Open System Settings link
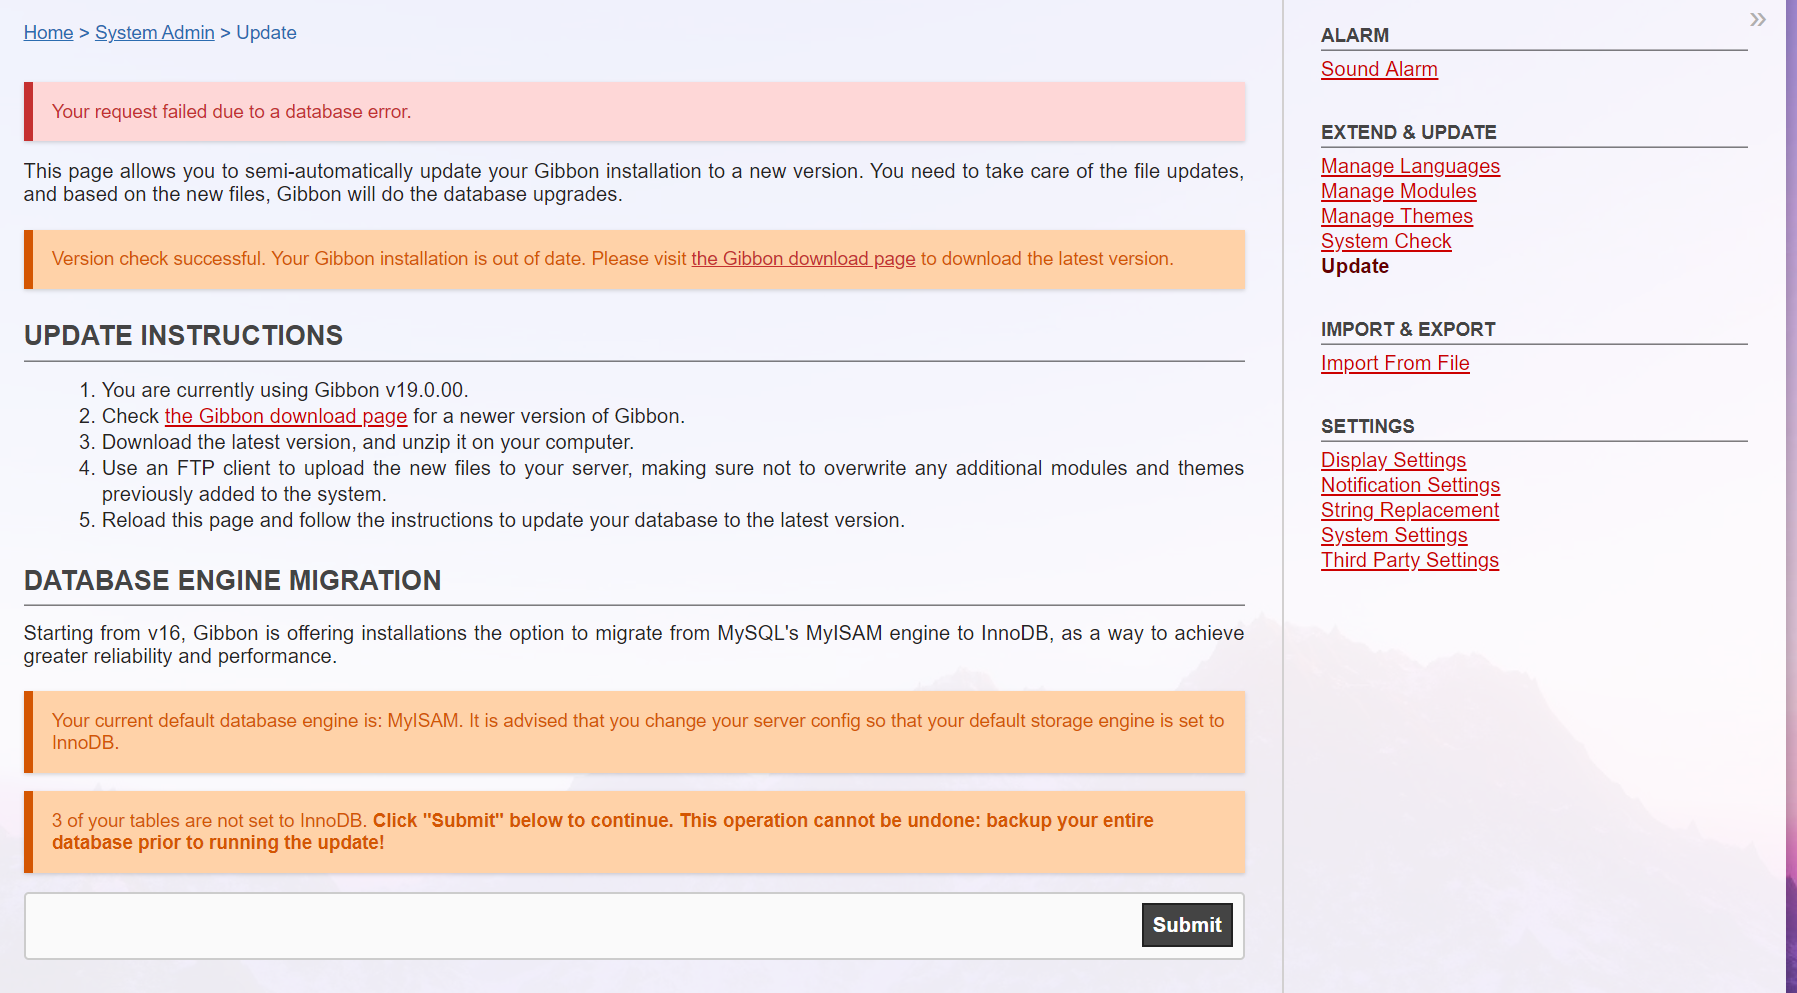This screenshot has width=1797, height=993. [1394, 535]
